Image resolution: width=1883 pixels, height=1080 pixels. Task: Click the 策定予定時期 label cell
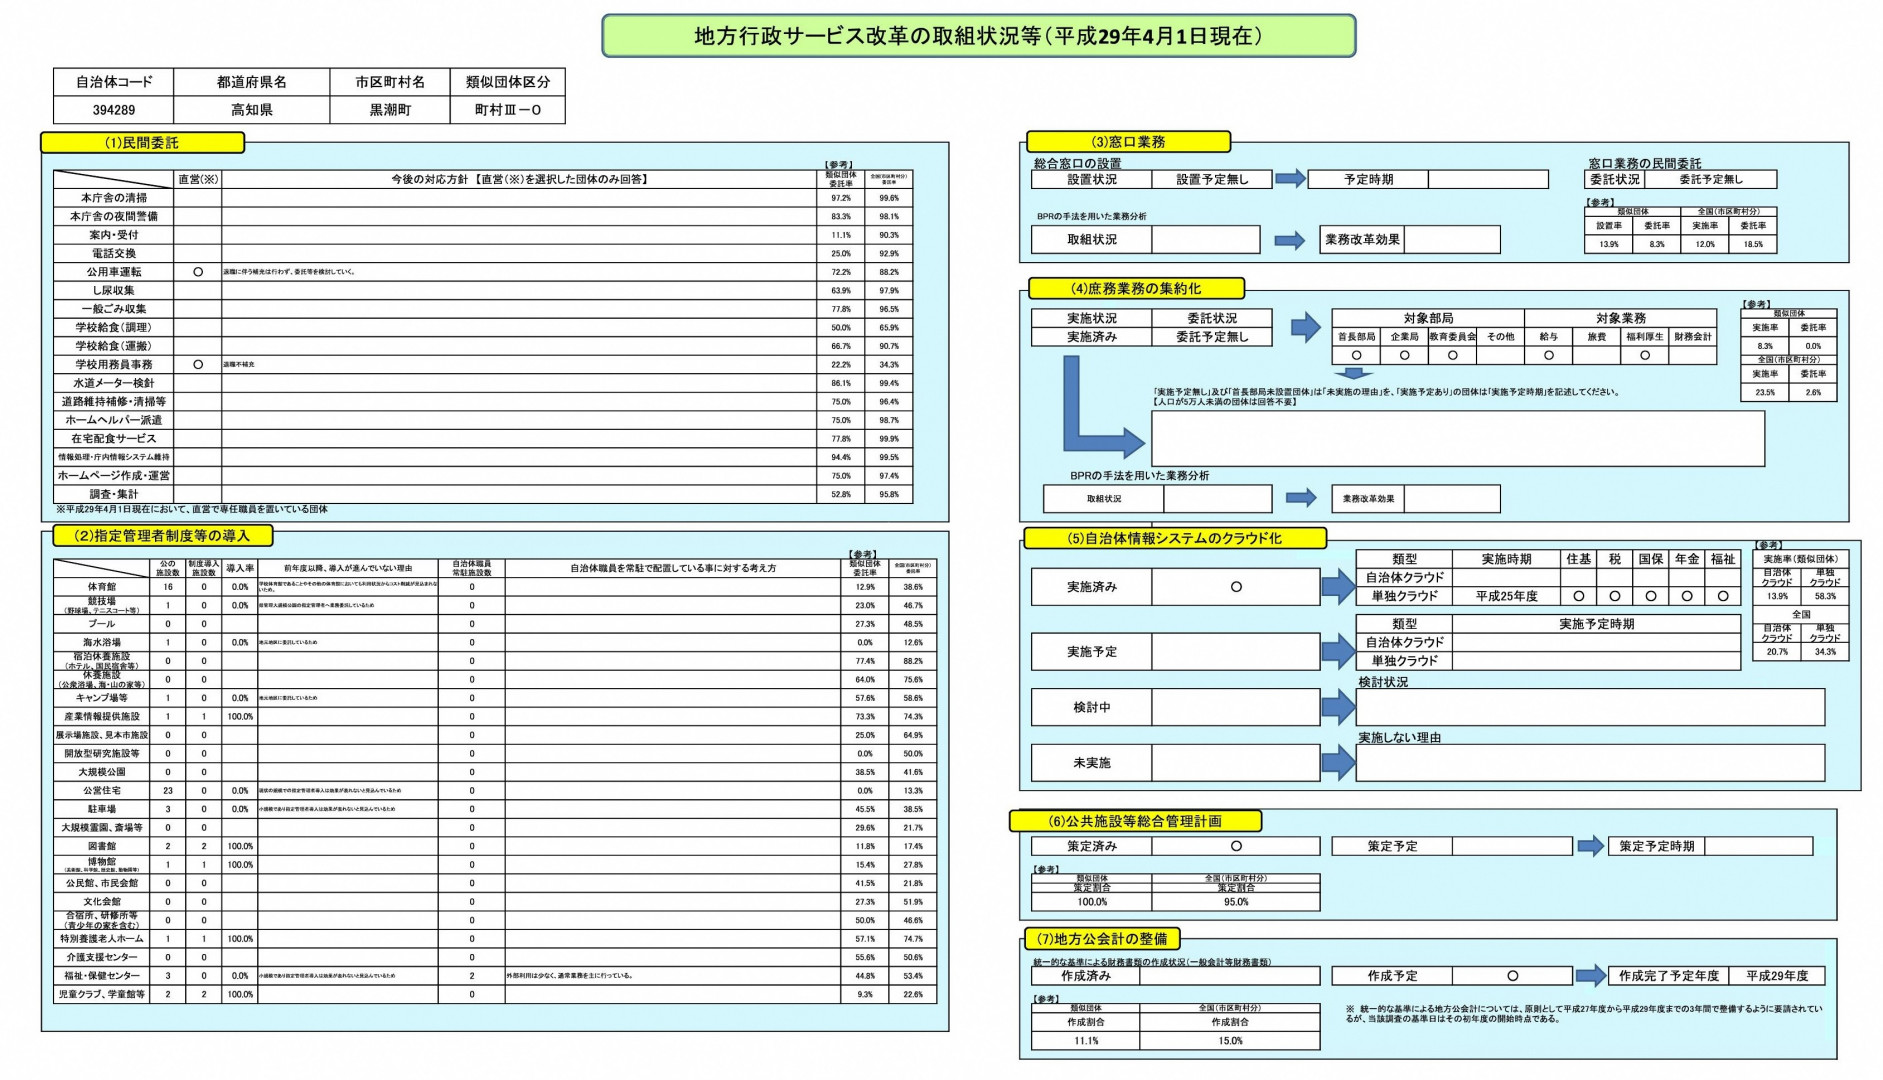point(1656,846)
